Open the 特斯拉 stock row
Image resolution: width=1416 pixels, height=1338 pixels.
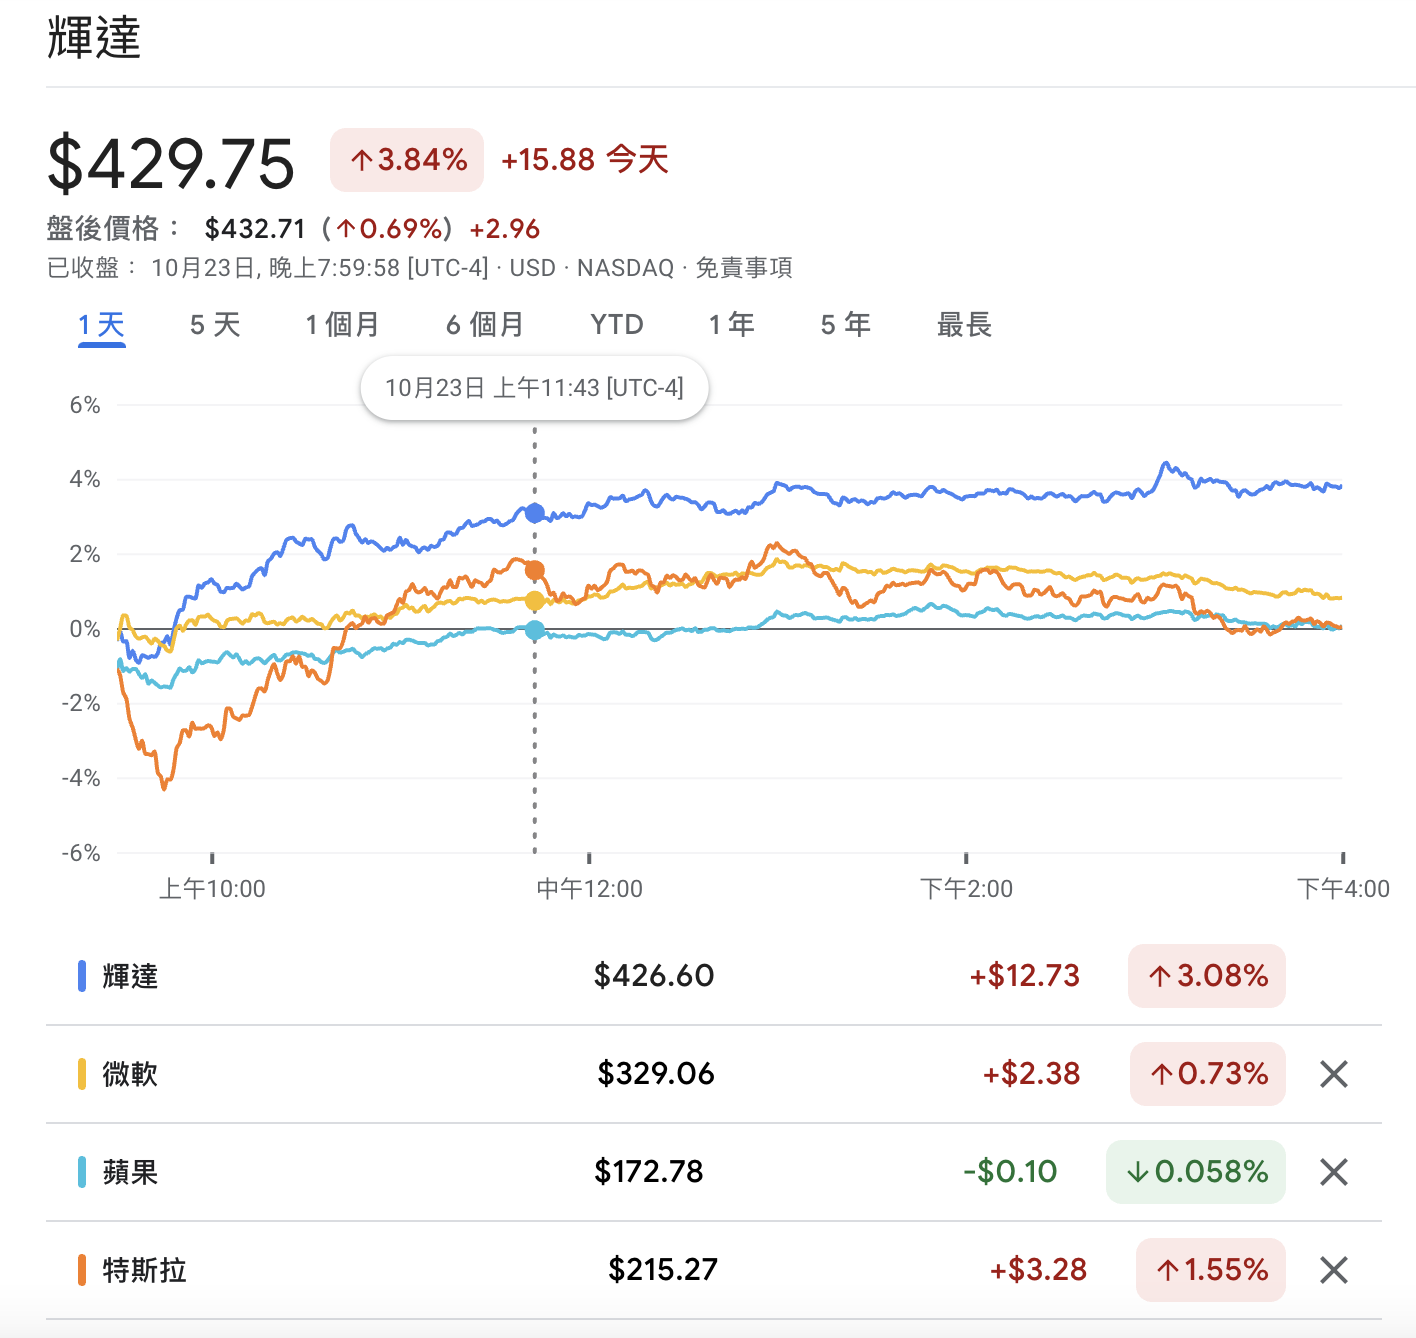coord(714,1270)
